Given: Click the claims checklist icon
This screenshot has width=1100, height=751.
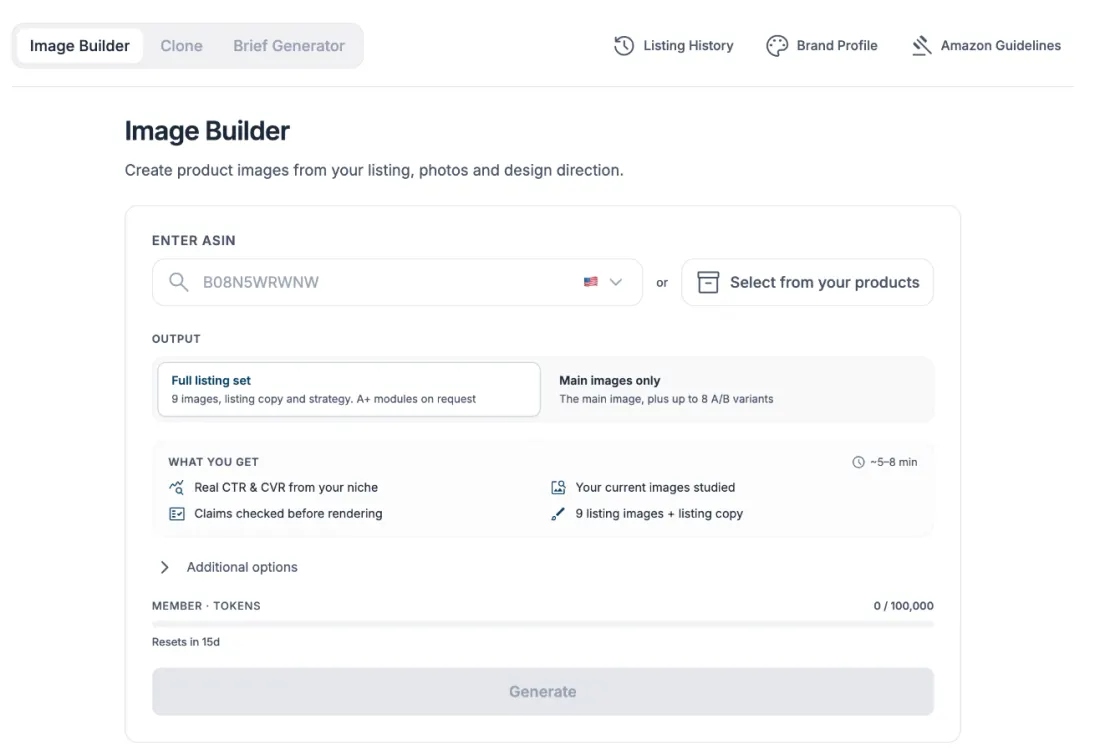Looking at the screenshot, I should click(x=177, y=514).
